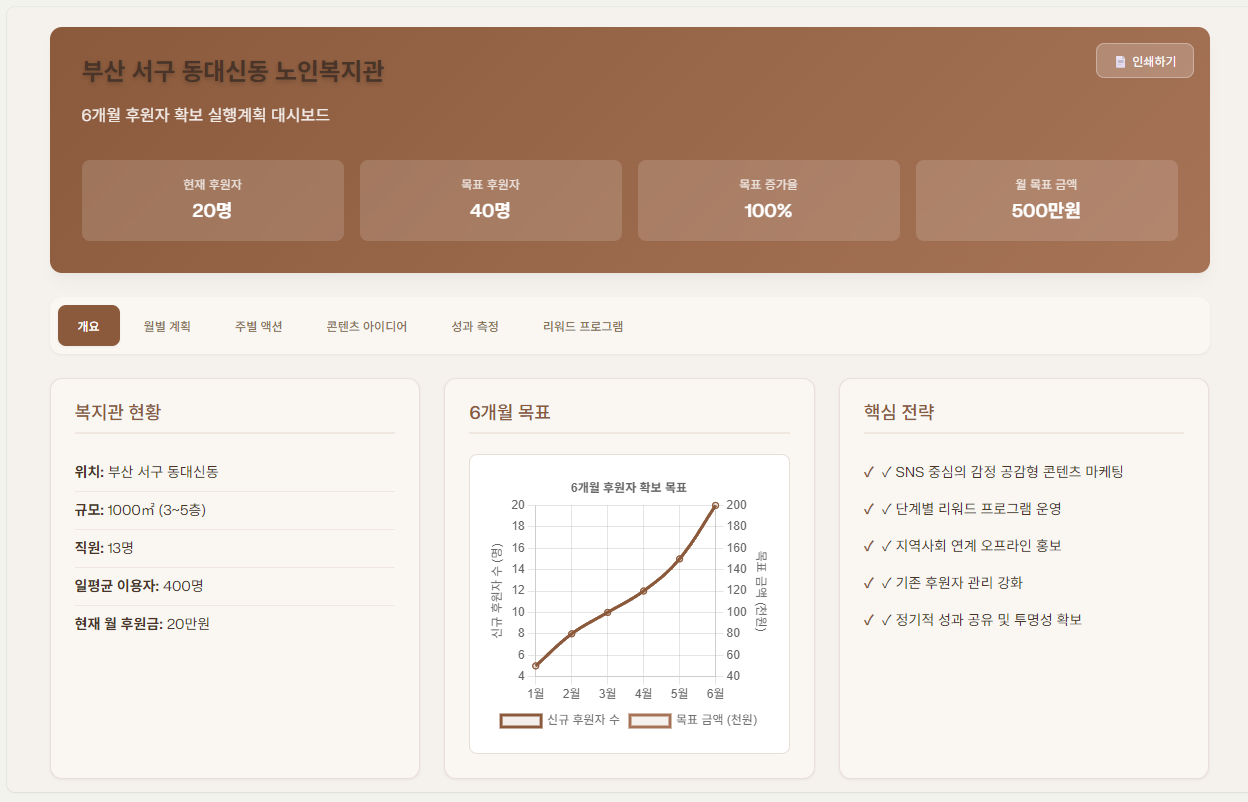
Task: Click the 월 목표 금액 500만원 stat card
Action: pyautogui.click(x=1046, y=199)
